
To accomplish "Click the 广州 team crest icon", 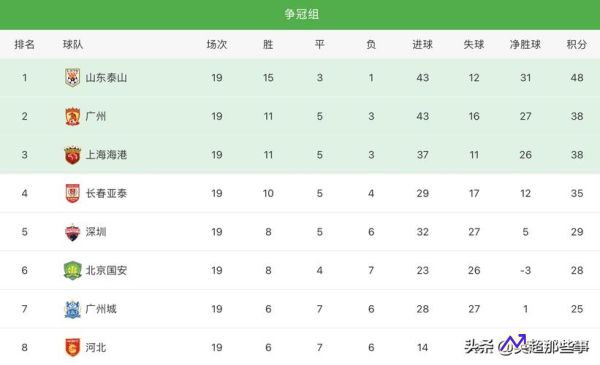I will pos(72,116).
